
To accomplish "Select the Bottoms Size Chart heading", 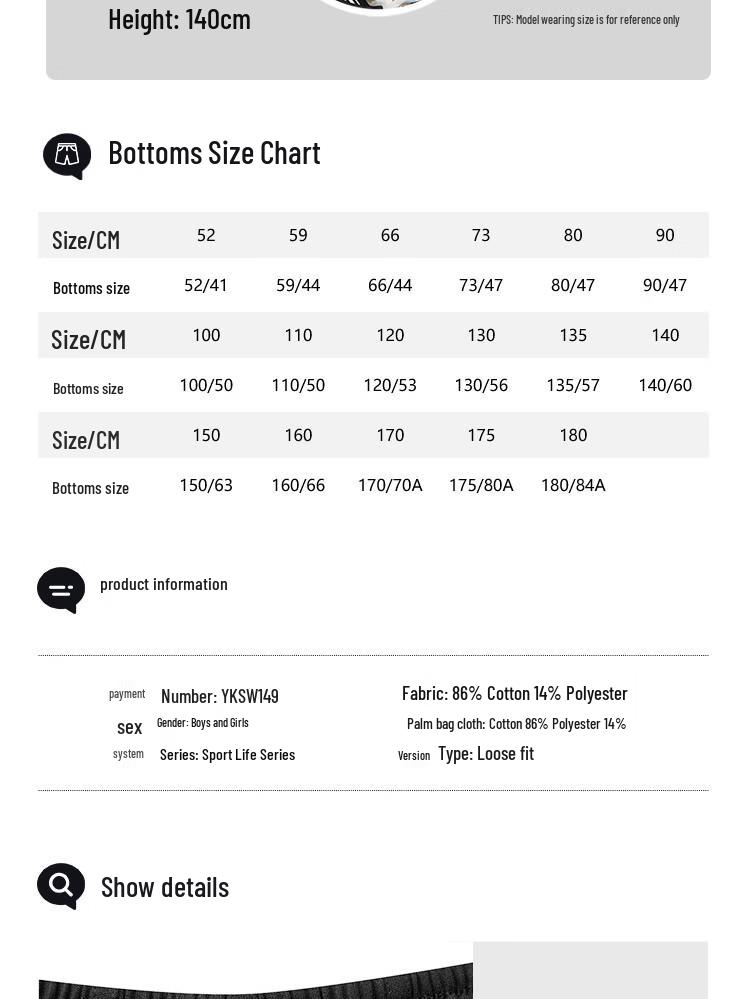I will click(x=214, y=153).
